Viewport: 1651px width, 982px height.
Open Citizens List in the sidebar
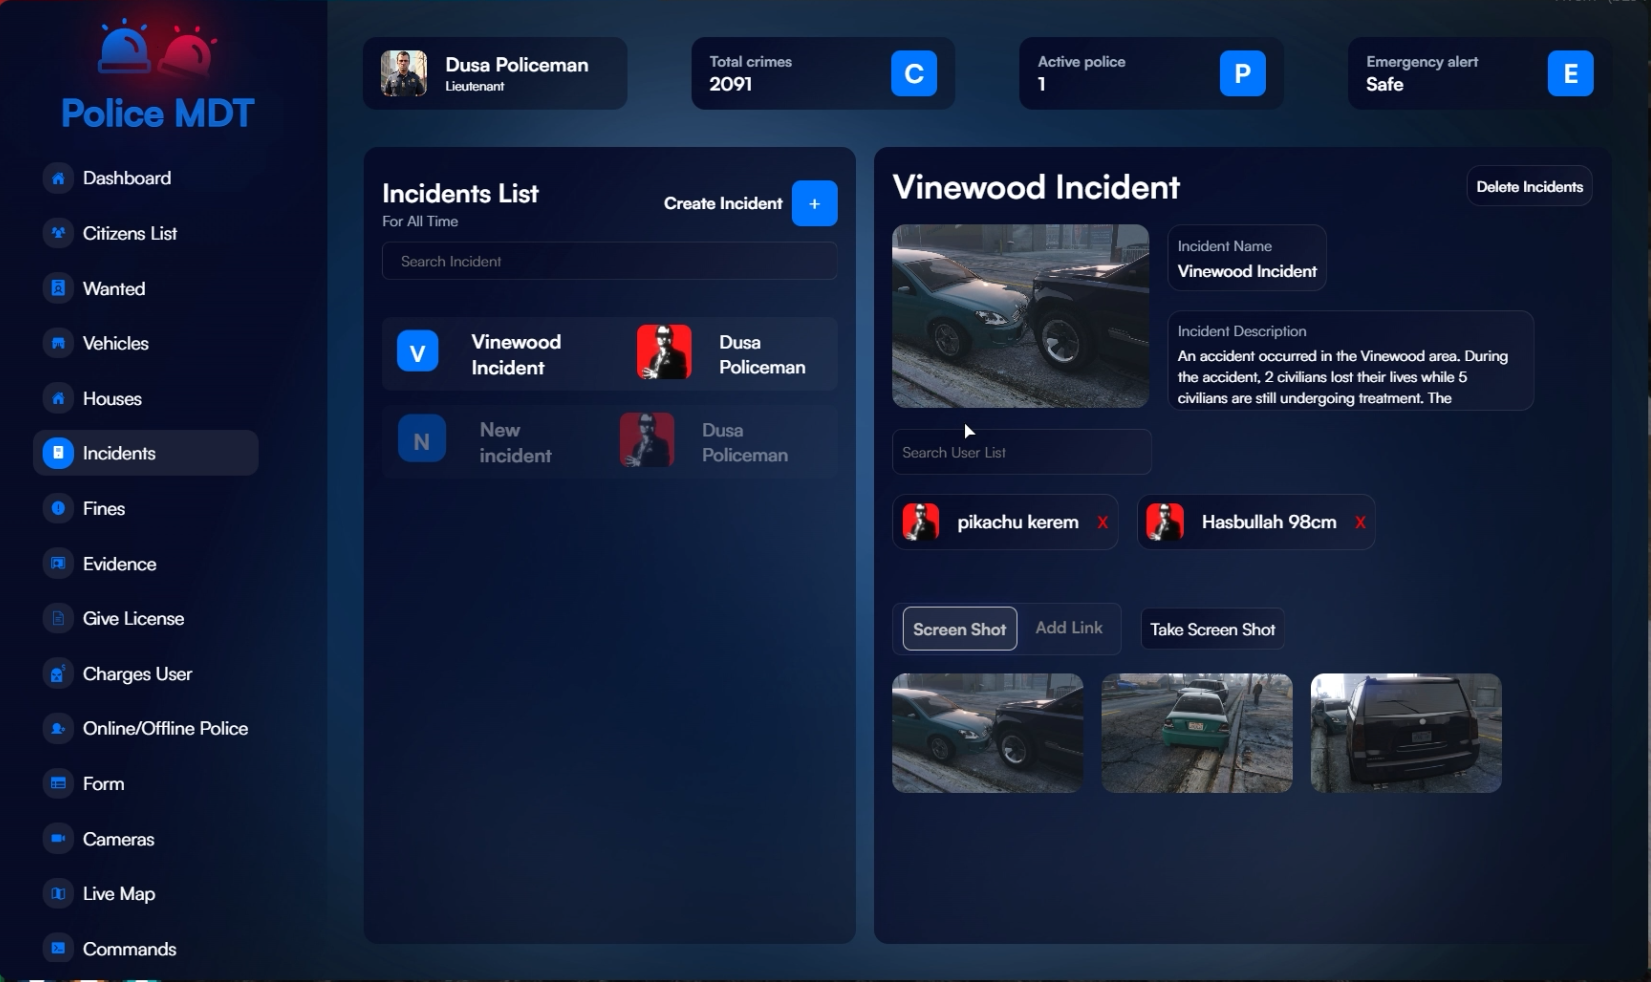point(129,233)
